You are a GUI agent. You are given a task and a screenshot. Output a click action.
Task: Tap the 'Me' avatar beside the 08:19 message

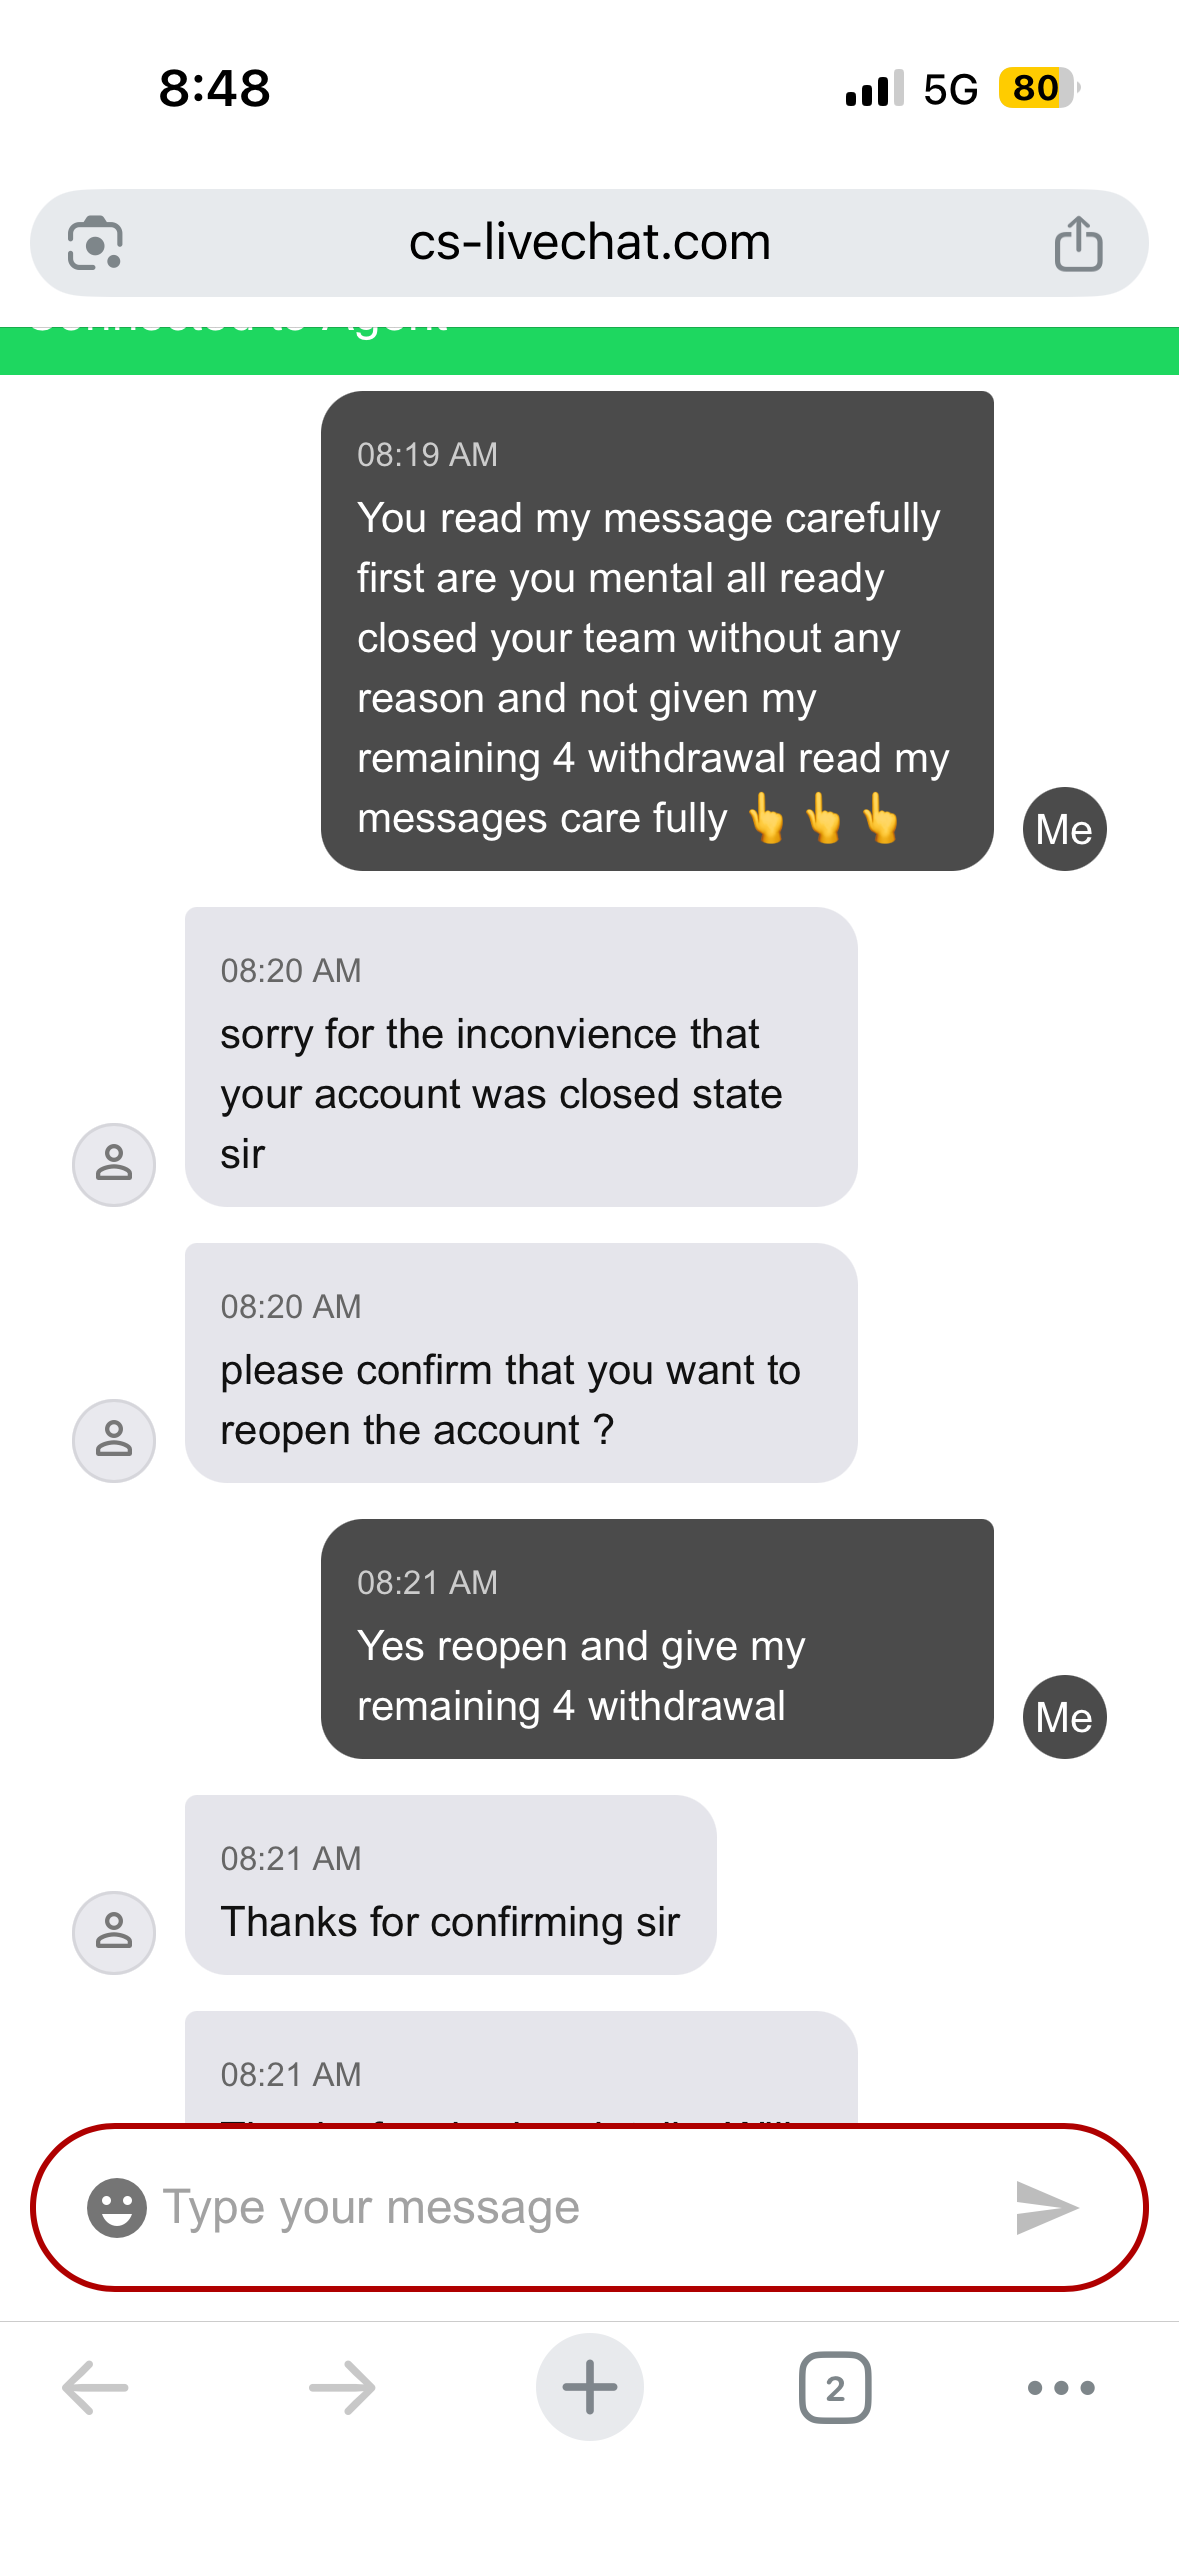tap(1064, 829)
